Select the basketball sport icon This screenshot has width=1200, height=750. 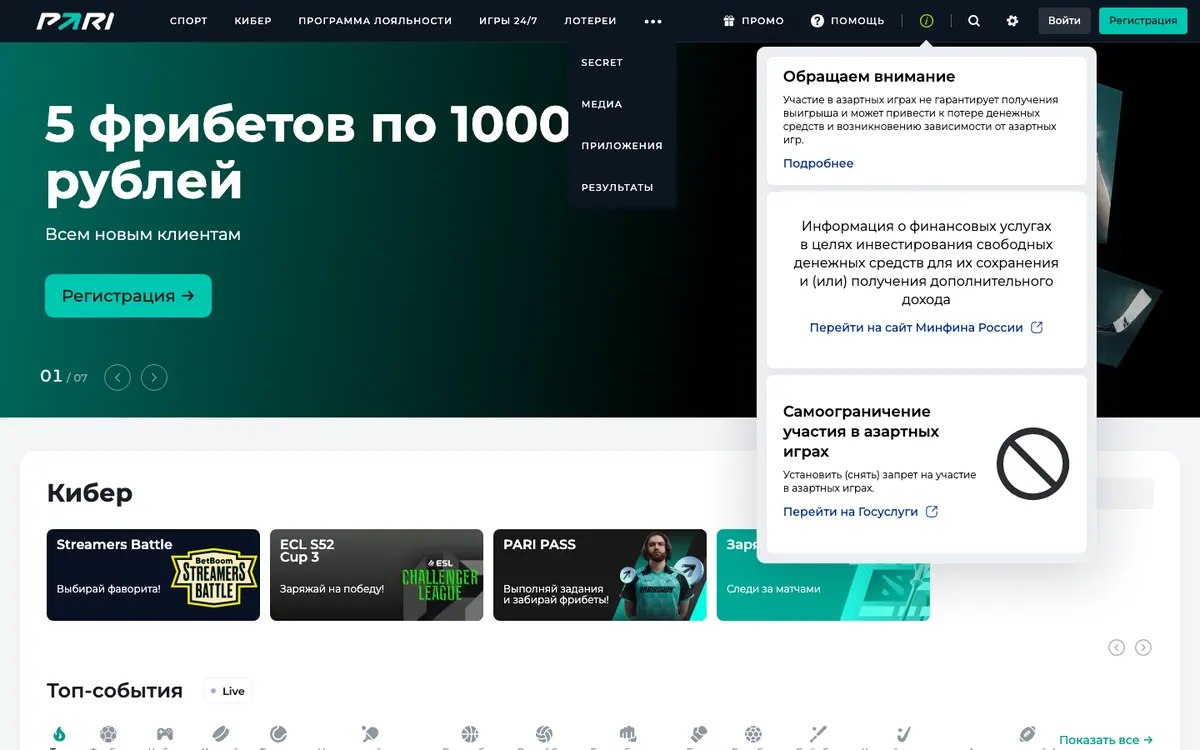coord(470,734)
